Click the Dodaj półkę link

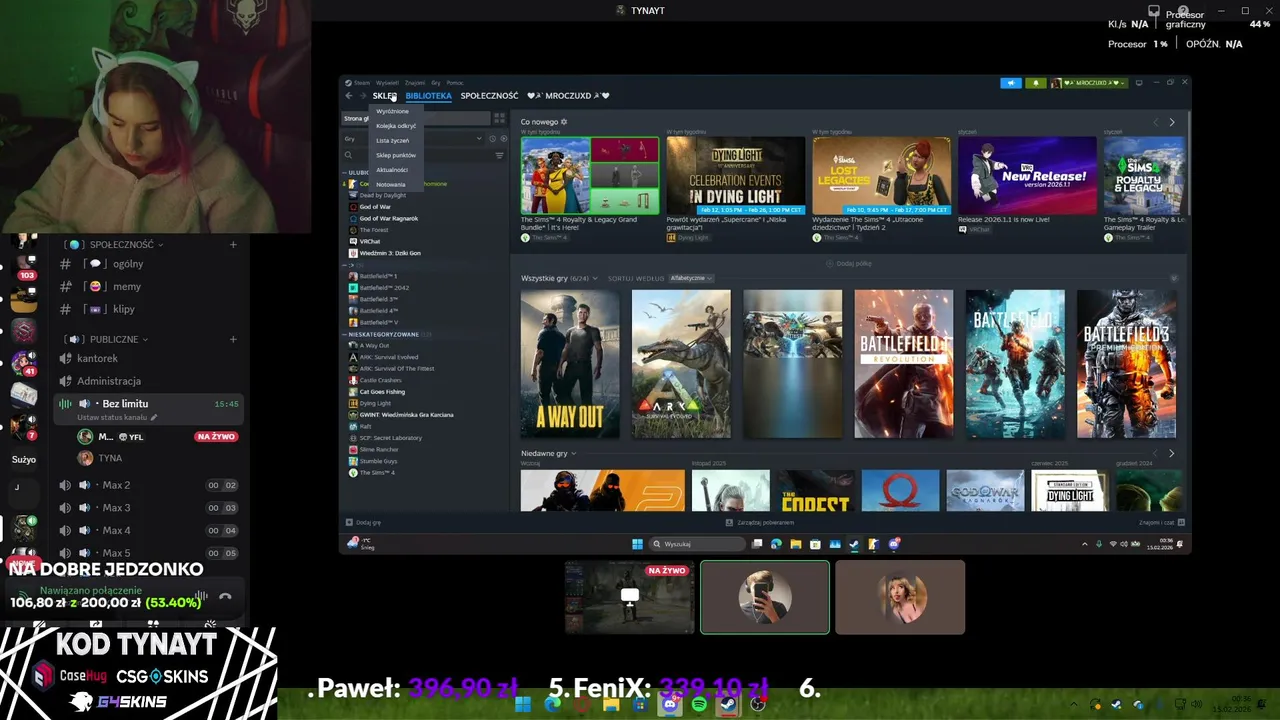pos(848,263)
